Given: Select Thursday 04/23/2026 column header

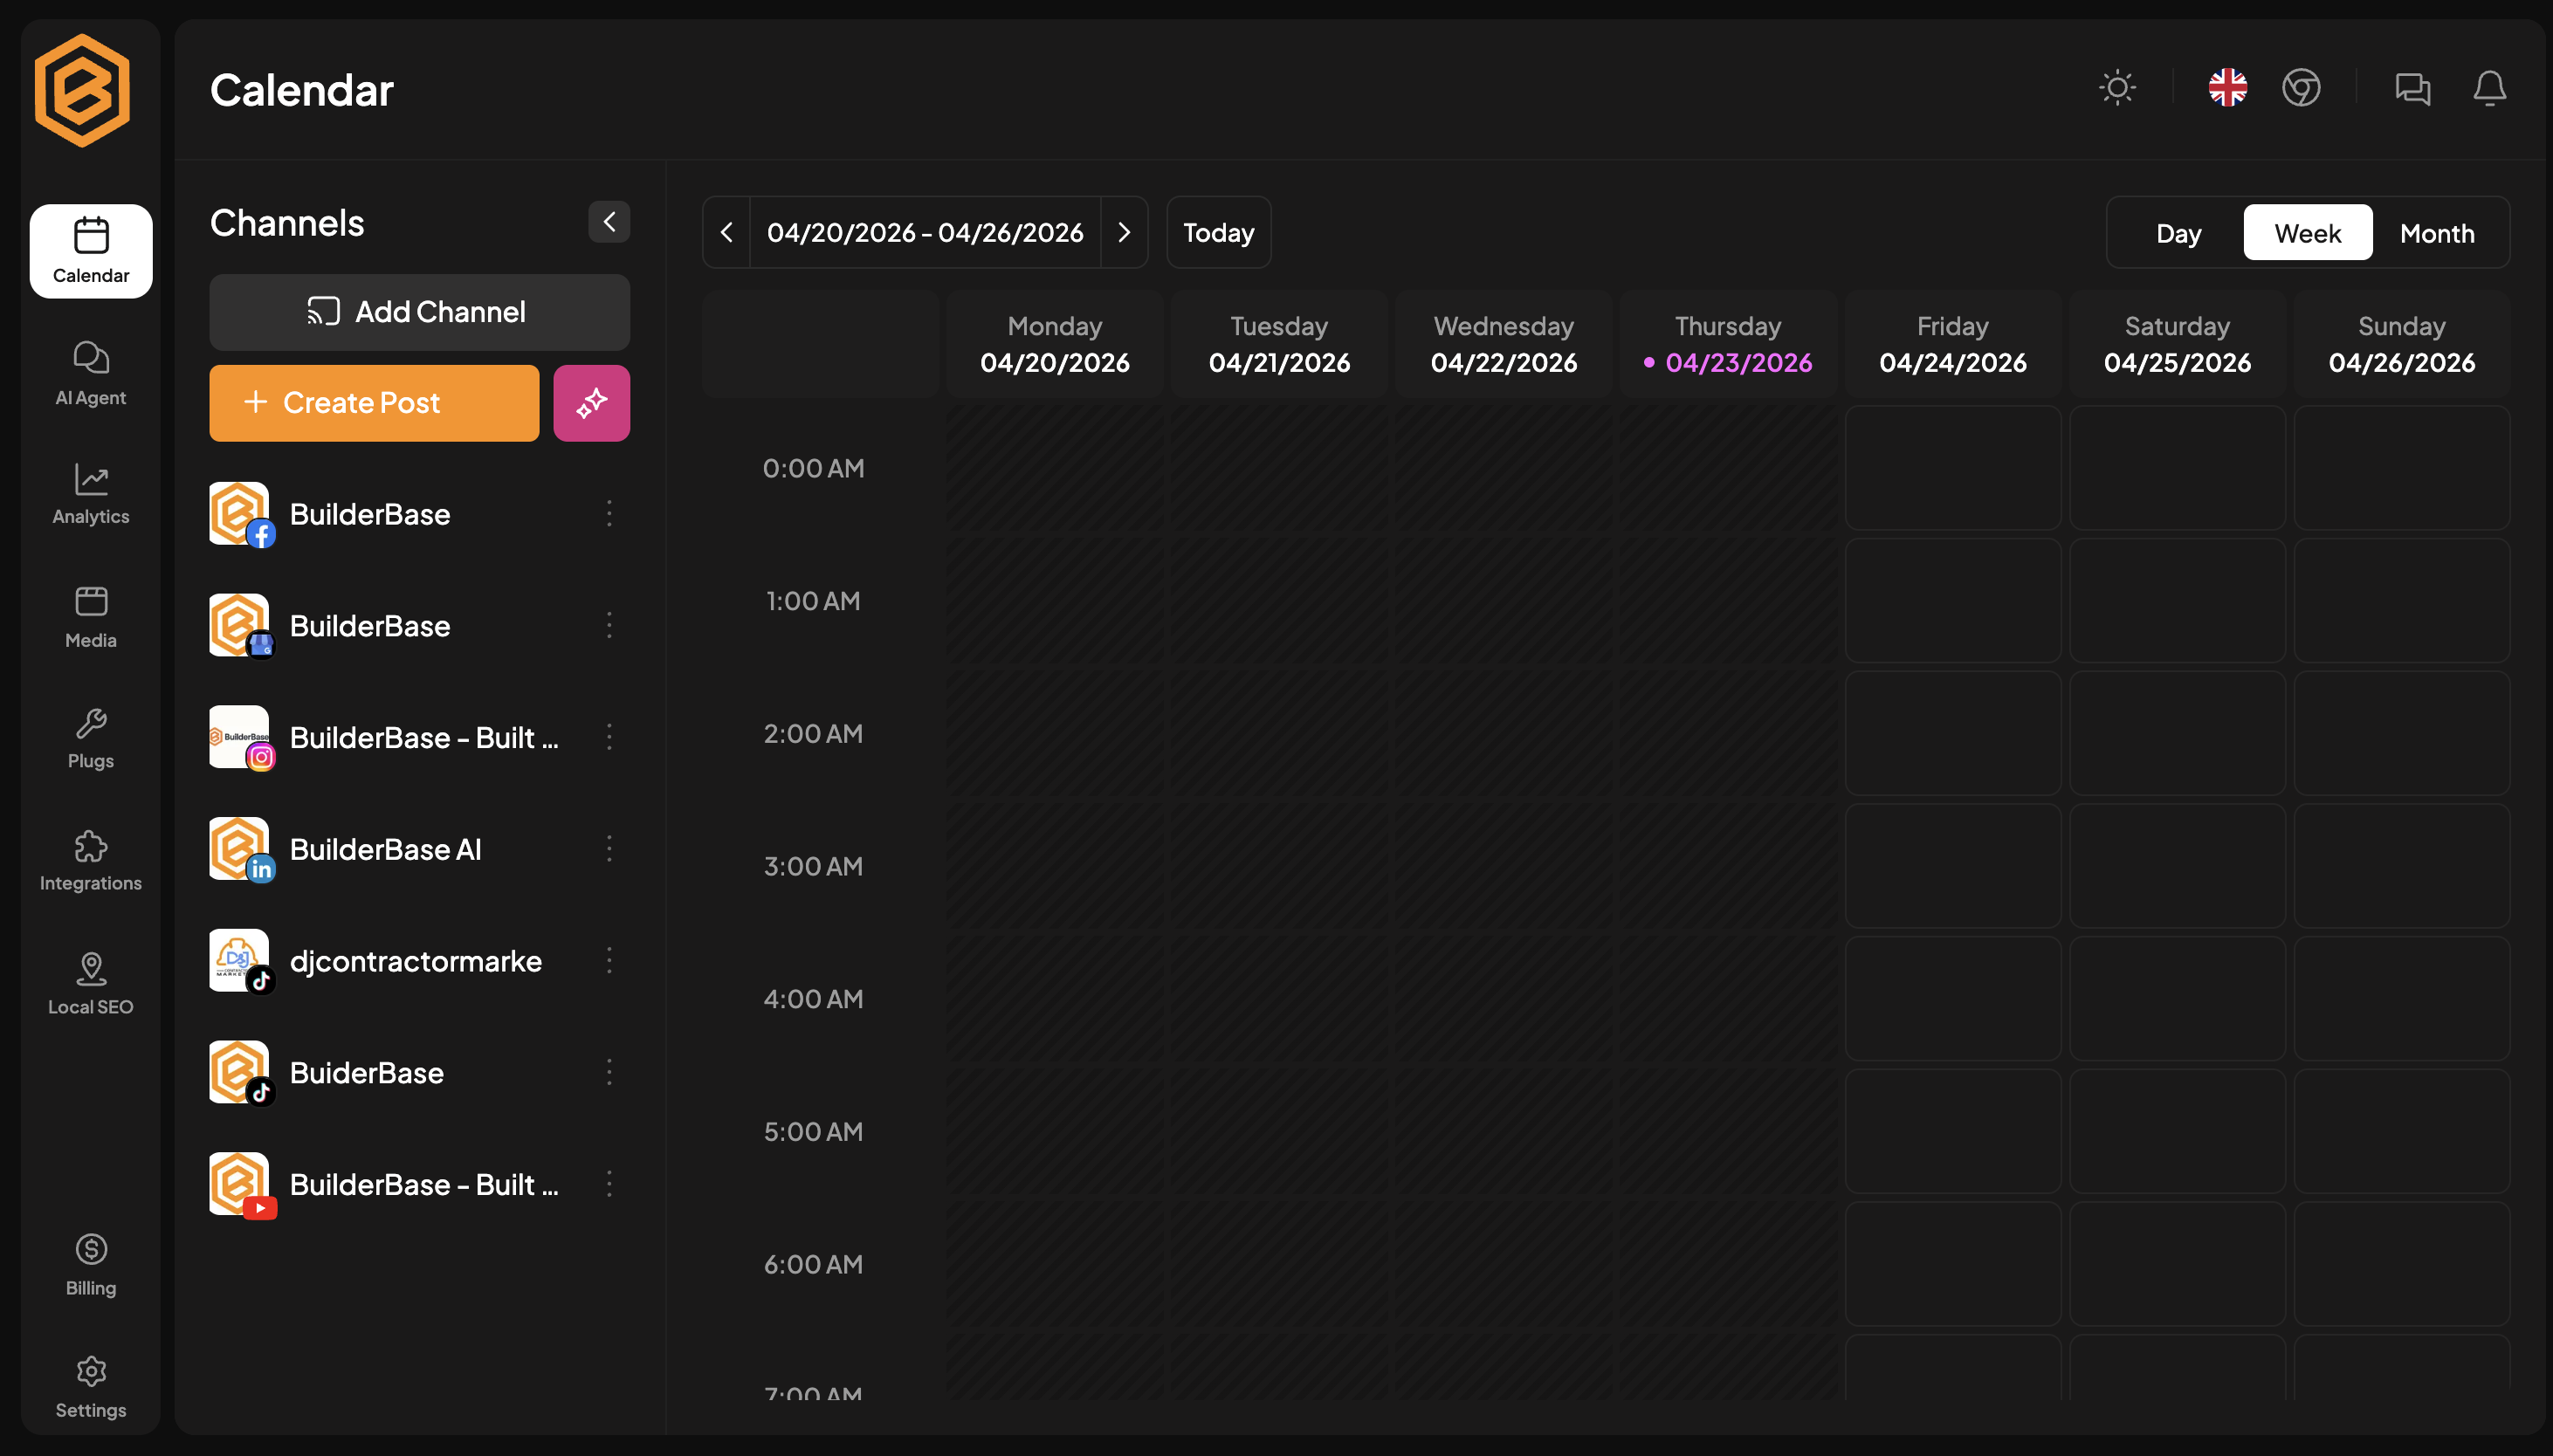Looking at the screenshot, I should (x=1728, y=344).
